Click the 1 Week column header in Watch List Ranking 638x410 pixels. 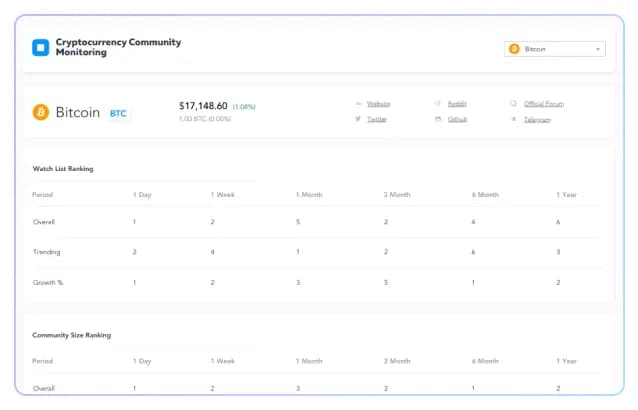pyautogui.click(x=223, y=195)
